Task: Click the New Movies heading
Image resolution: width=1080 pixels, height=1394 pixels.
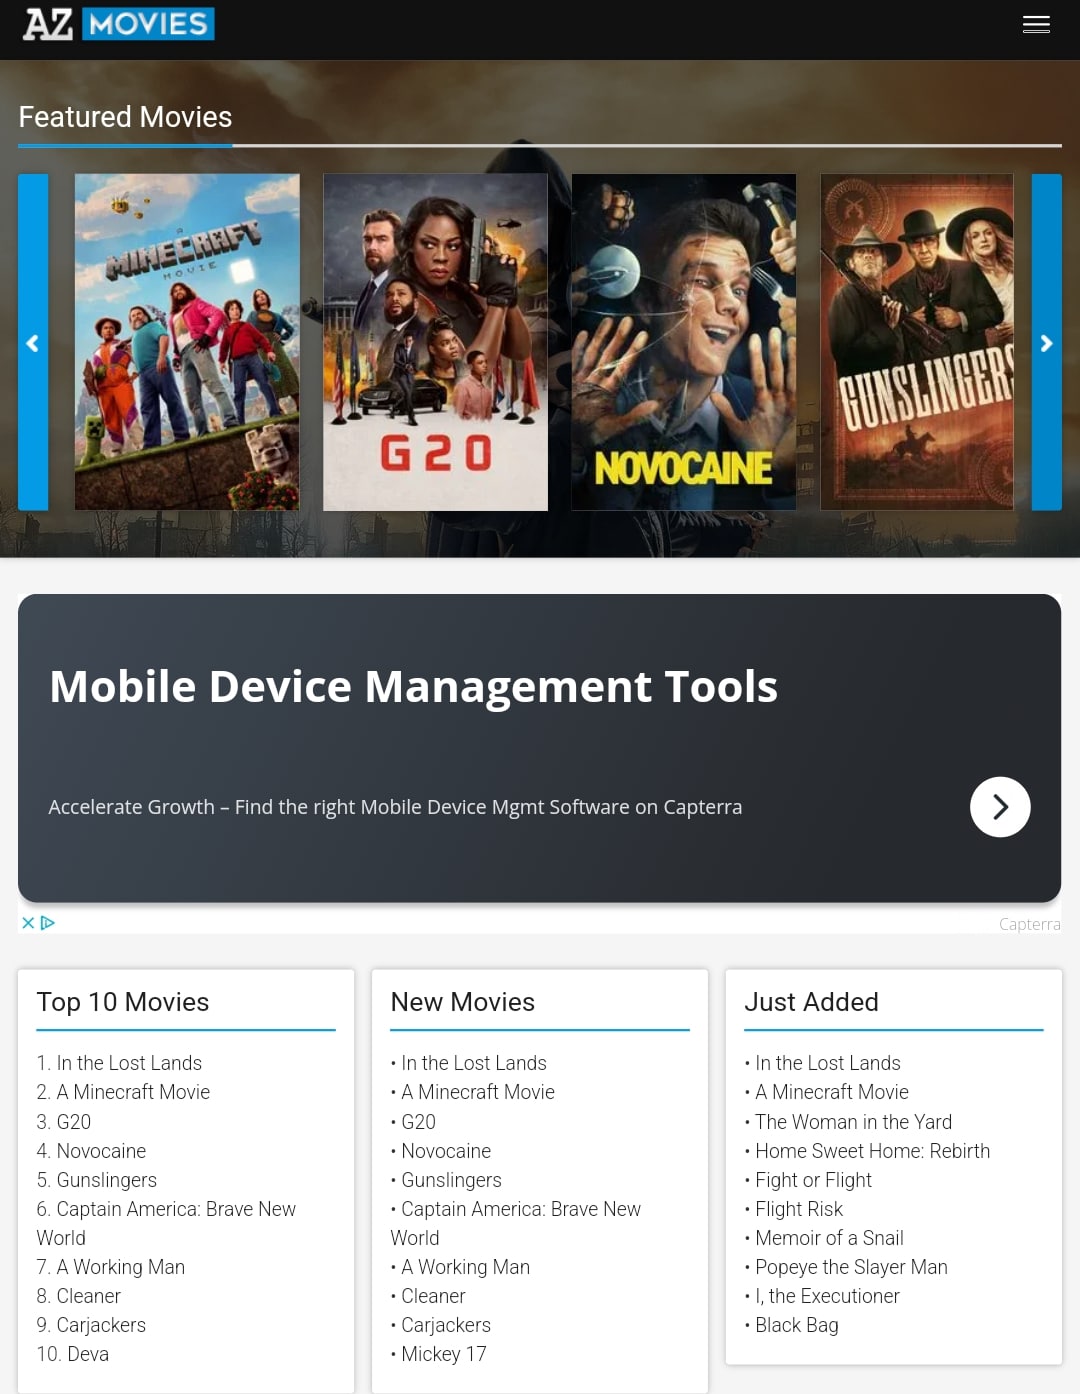Action: coord(463,1002)
